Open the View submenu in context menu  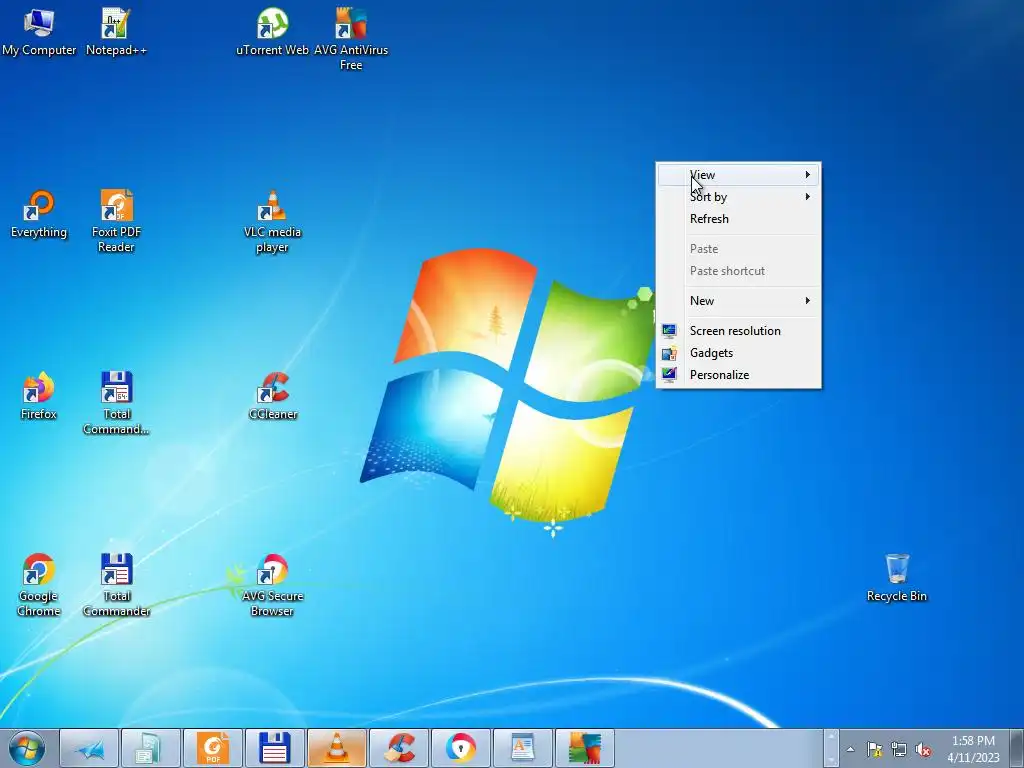coord(739,174)
